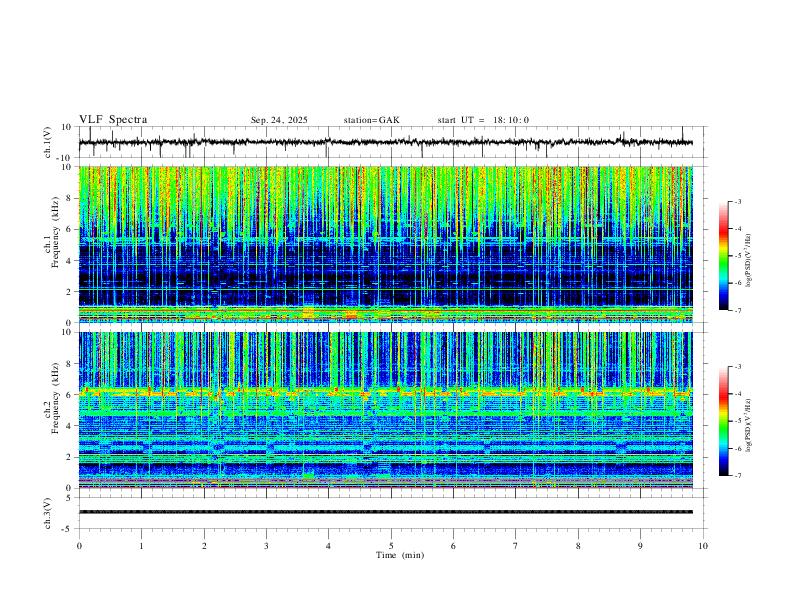Click the ch.3 voltage trace strip

386,512
